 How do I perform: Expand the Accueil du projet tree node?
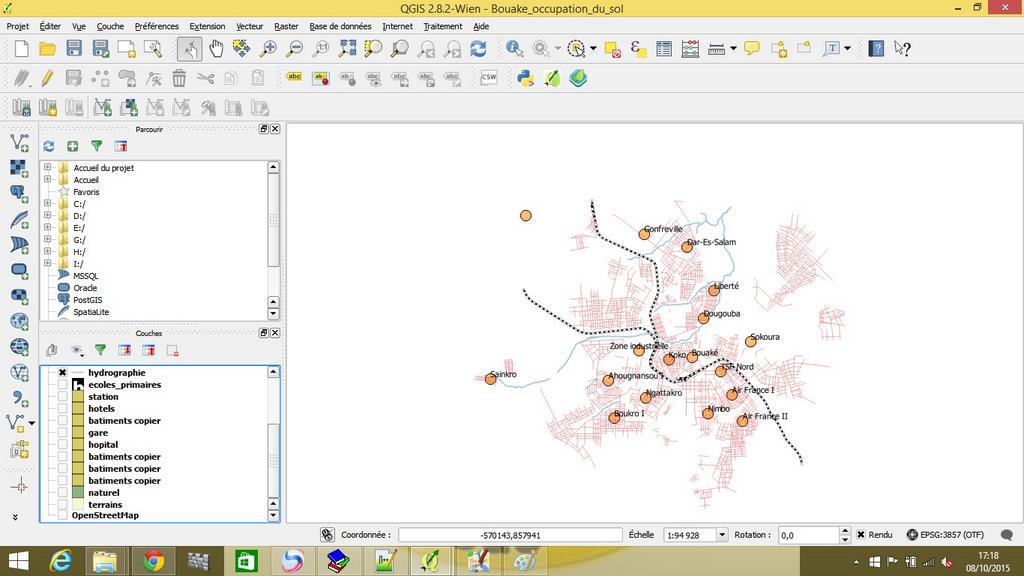click(x=47, y=167)
